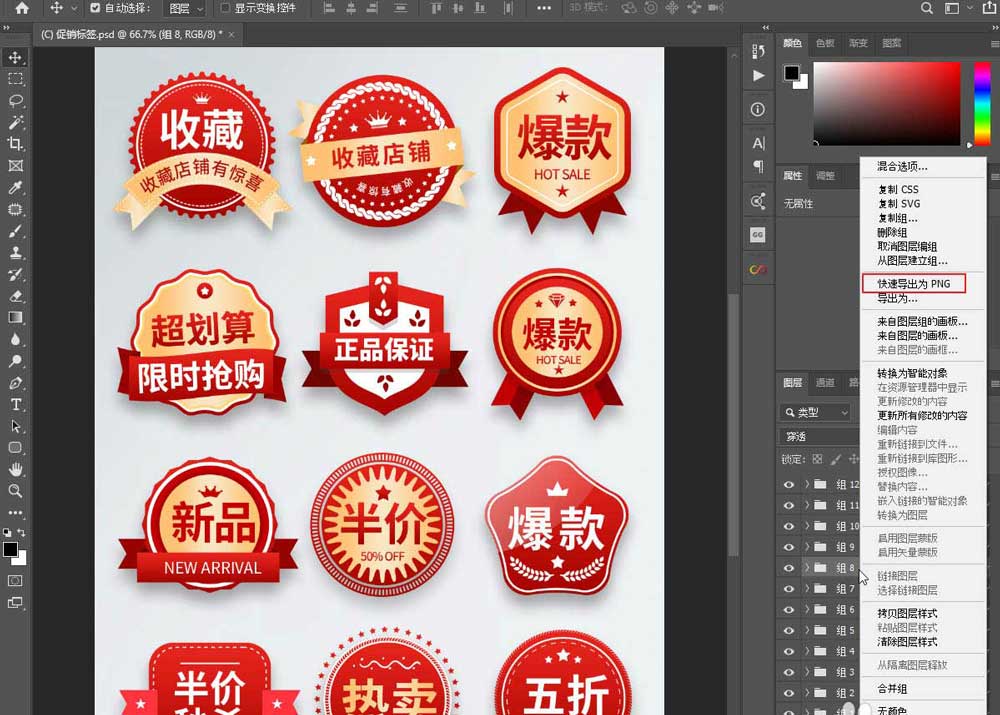The height and width of the screenshot is (715, 1000).
Task: Choose 混合选项... from context menu
Action: [902, 166]
